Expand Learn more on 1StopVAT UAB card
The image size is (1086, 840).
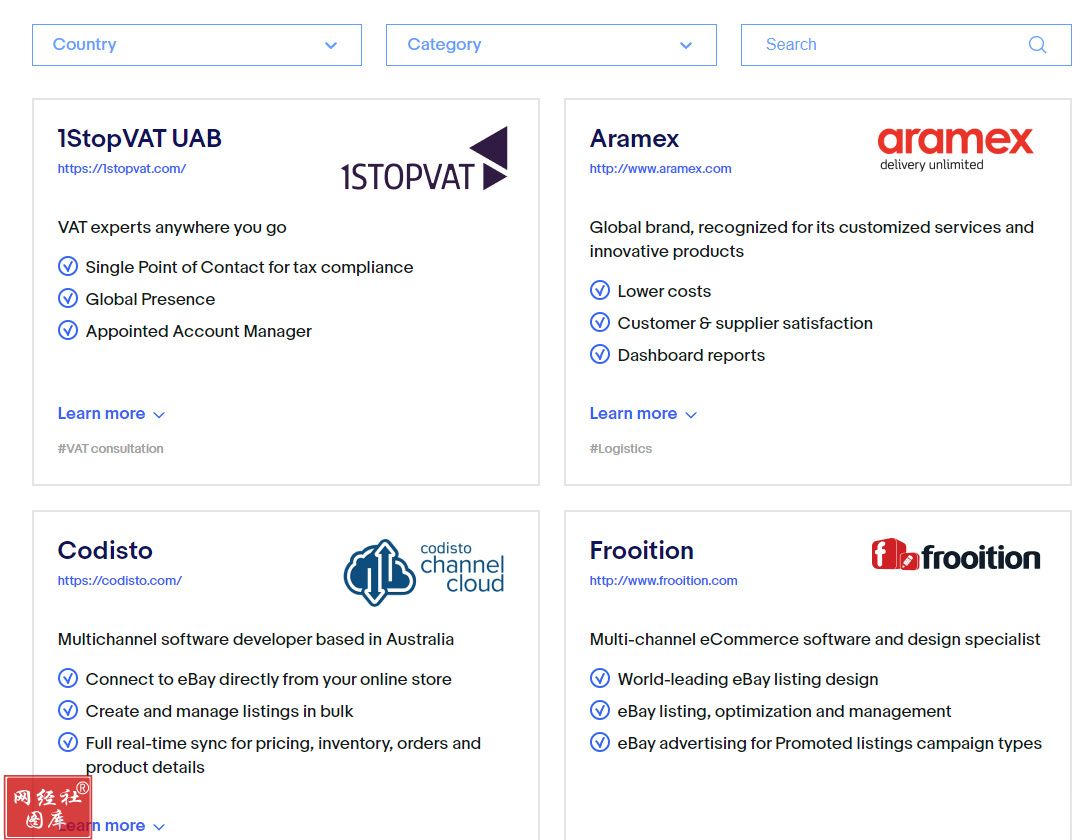click(x=111, y=413)
